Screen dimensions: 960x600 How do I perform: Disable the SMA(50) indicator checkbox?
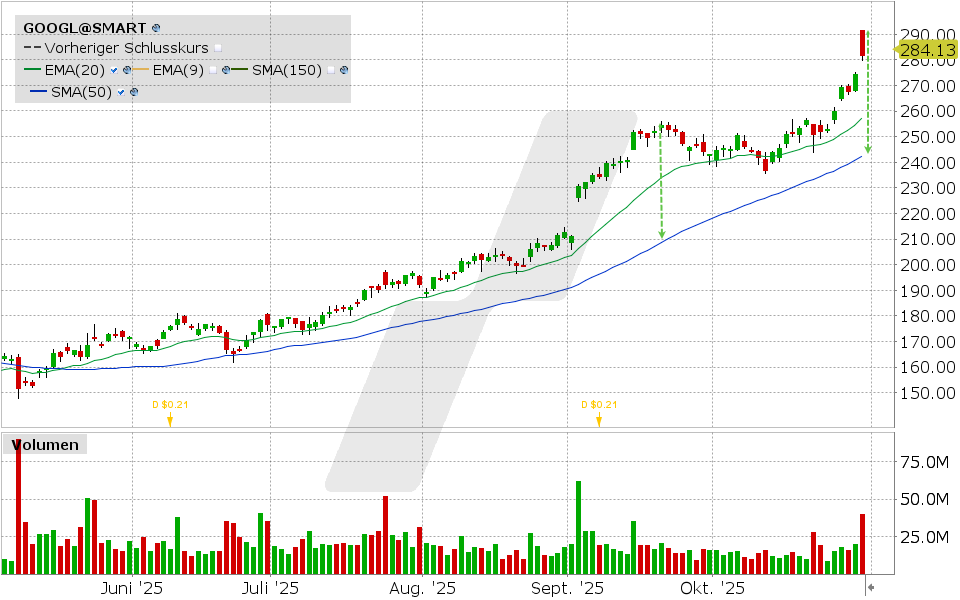121,93
